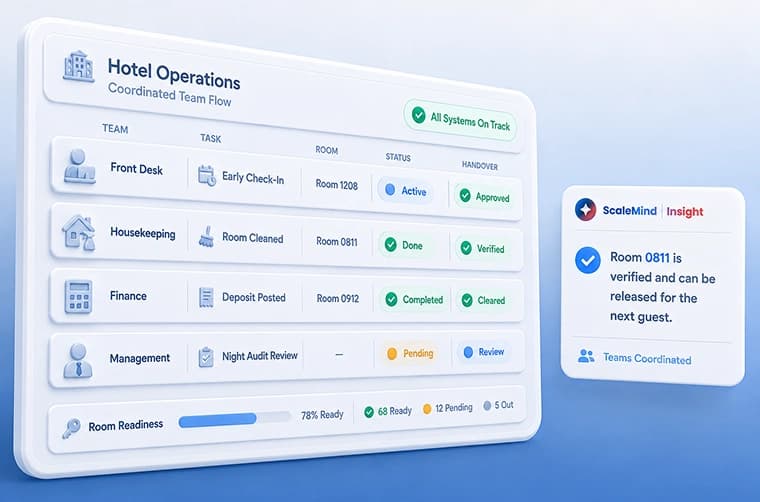Select the Front Desk person icon
The width and height of the screenshot is (760, 502).
coord(79,166)
